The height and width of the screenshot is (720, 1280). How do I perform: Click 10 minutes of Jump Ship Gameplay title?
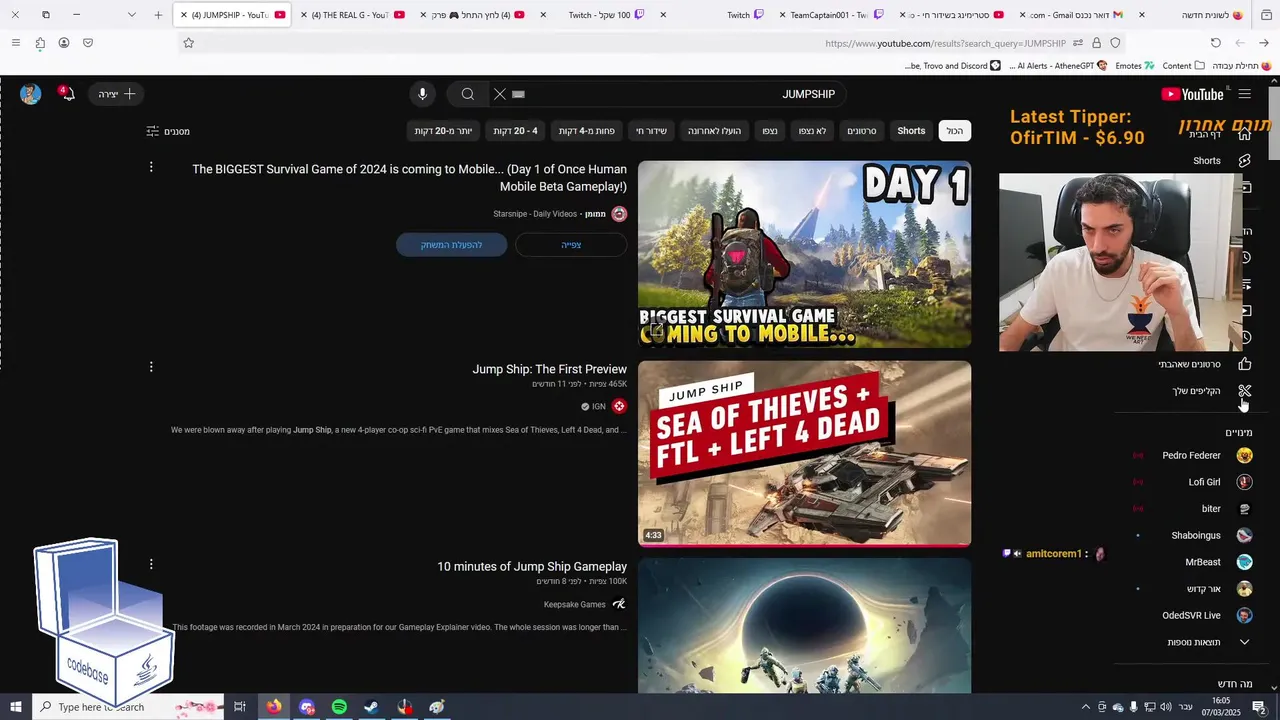click(x=532, y=566)
